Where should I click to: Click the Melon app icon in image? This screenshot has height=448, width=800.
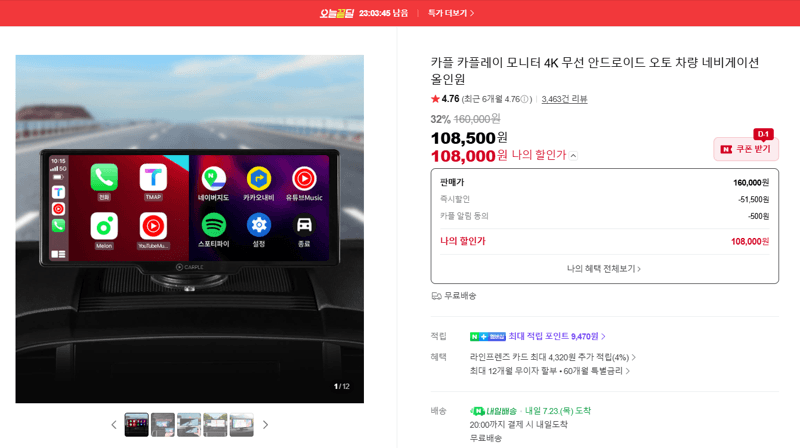pos(104,226)
